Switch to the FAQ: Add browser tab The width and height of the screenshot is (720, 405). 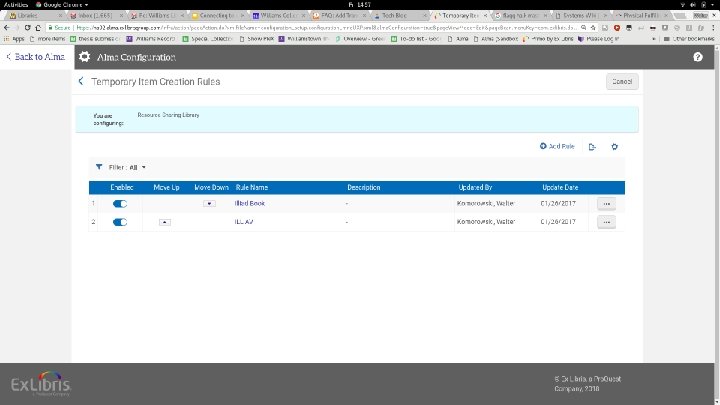click(339, 16)
